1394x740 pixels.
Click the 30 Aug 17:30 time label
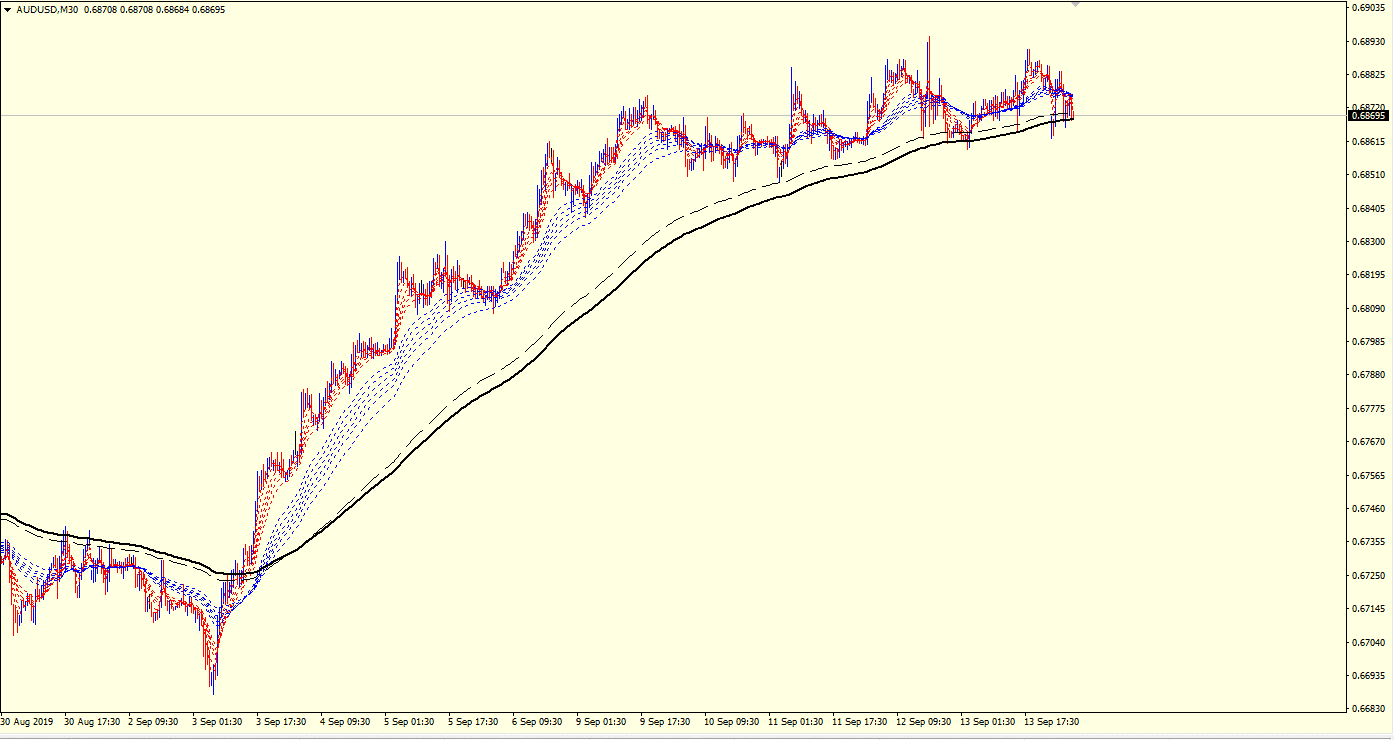(92, 721)
